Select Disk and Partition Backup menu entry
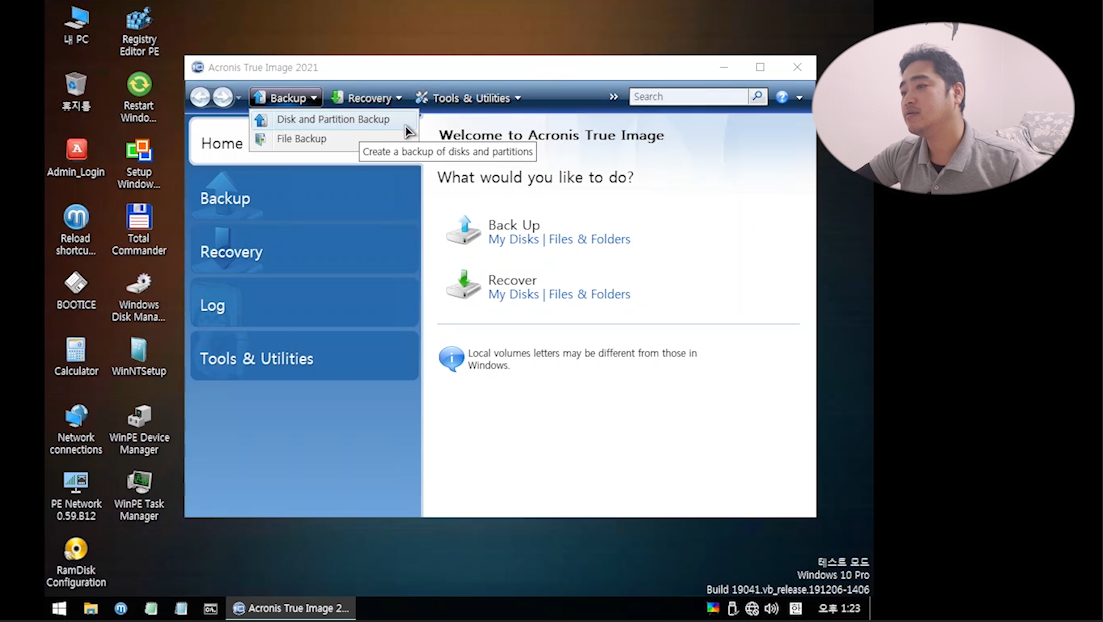Image resolution: width=1103 pixels, height=622 pixels. [x=334, y=120]
